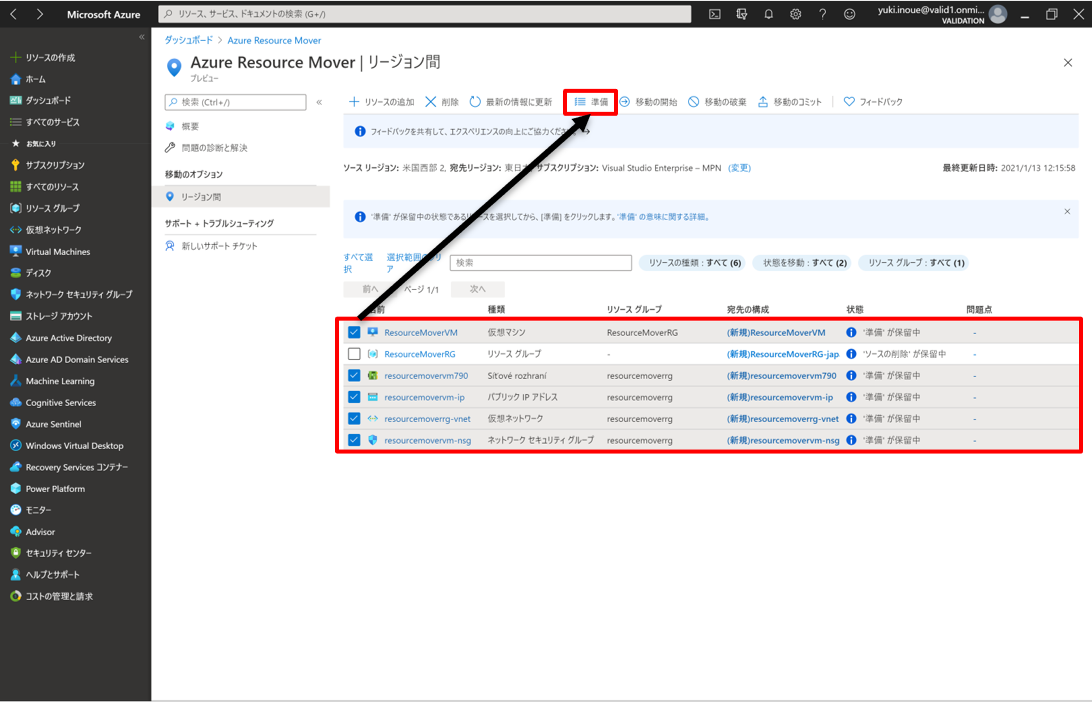
Task: Collapse the Resource Mover menu pane
Action: click(x=319, y=102)
